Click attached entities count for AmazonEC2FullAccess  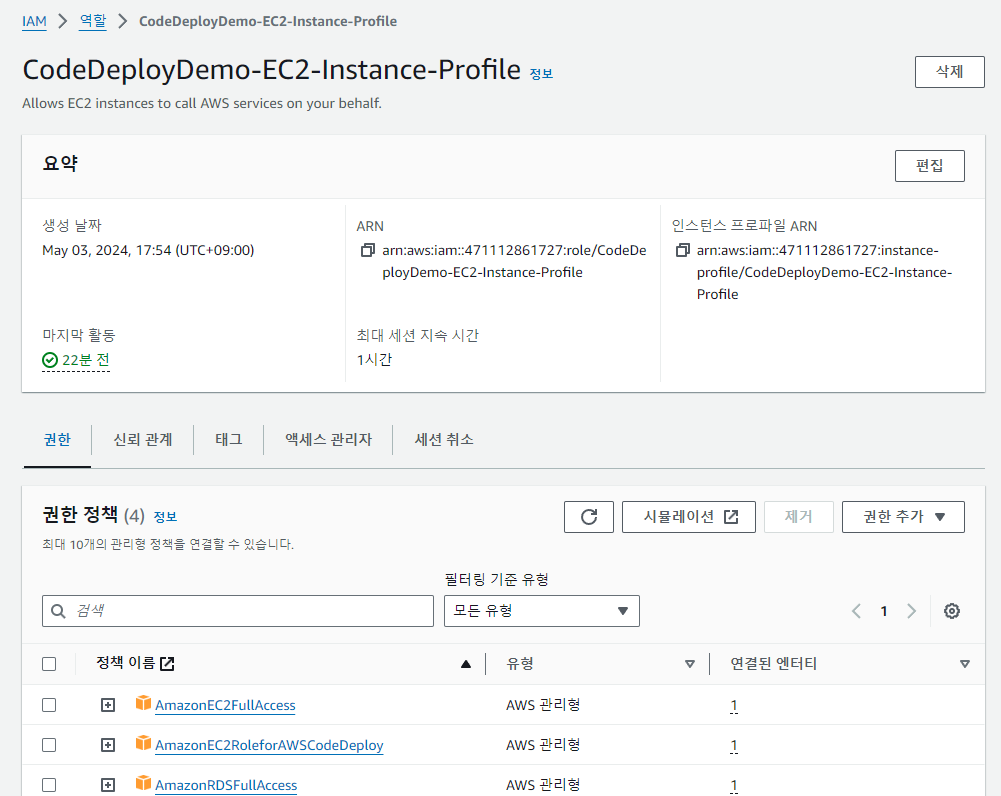coord(734,705)
